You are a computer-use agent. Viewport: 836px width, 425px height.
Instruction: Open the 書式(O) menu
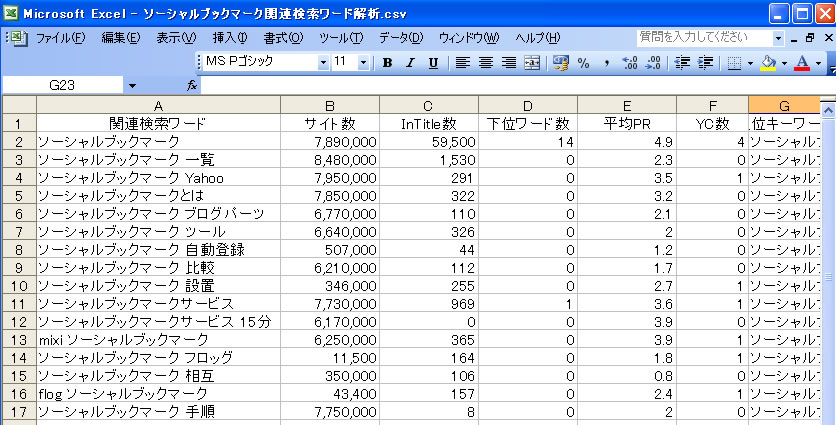point(283,38)
